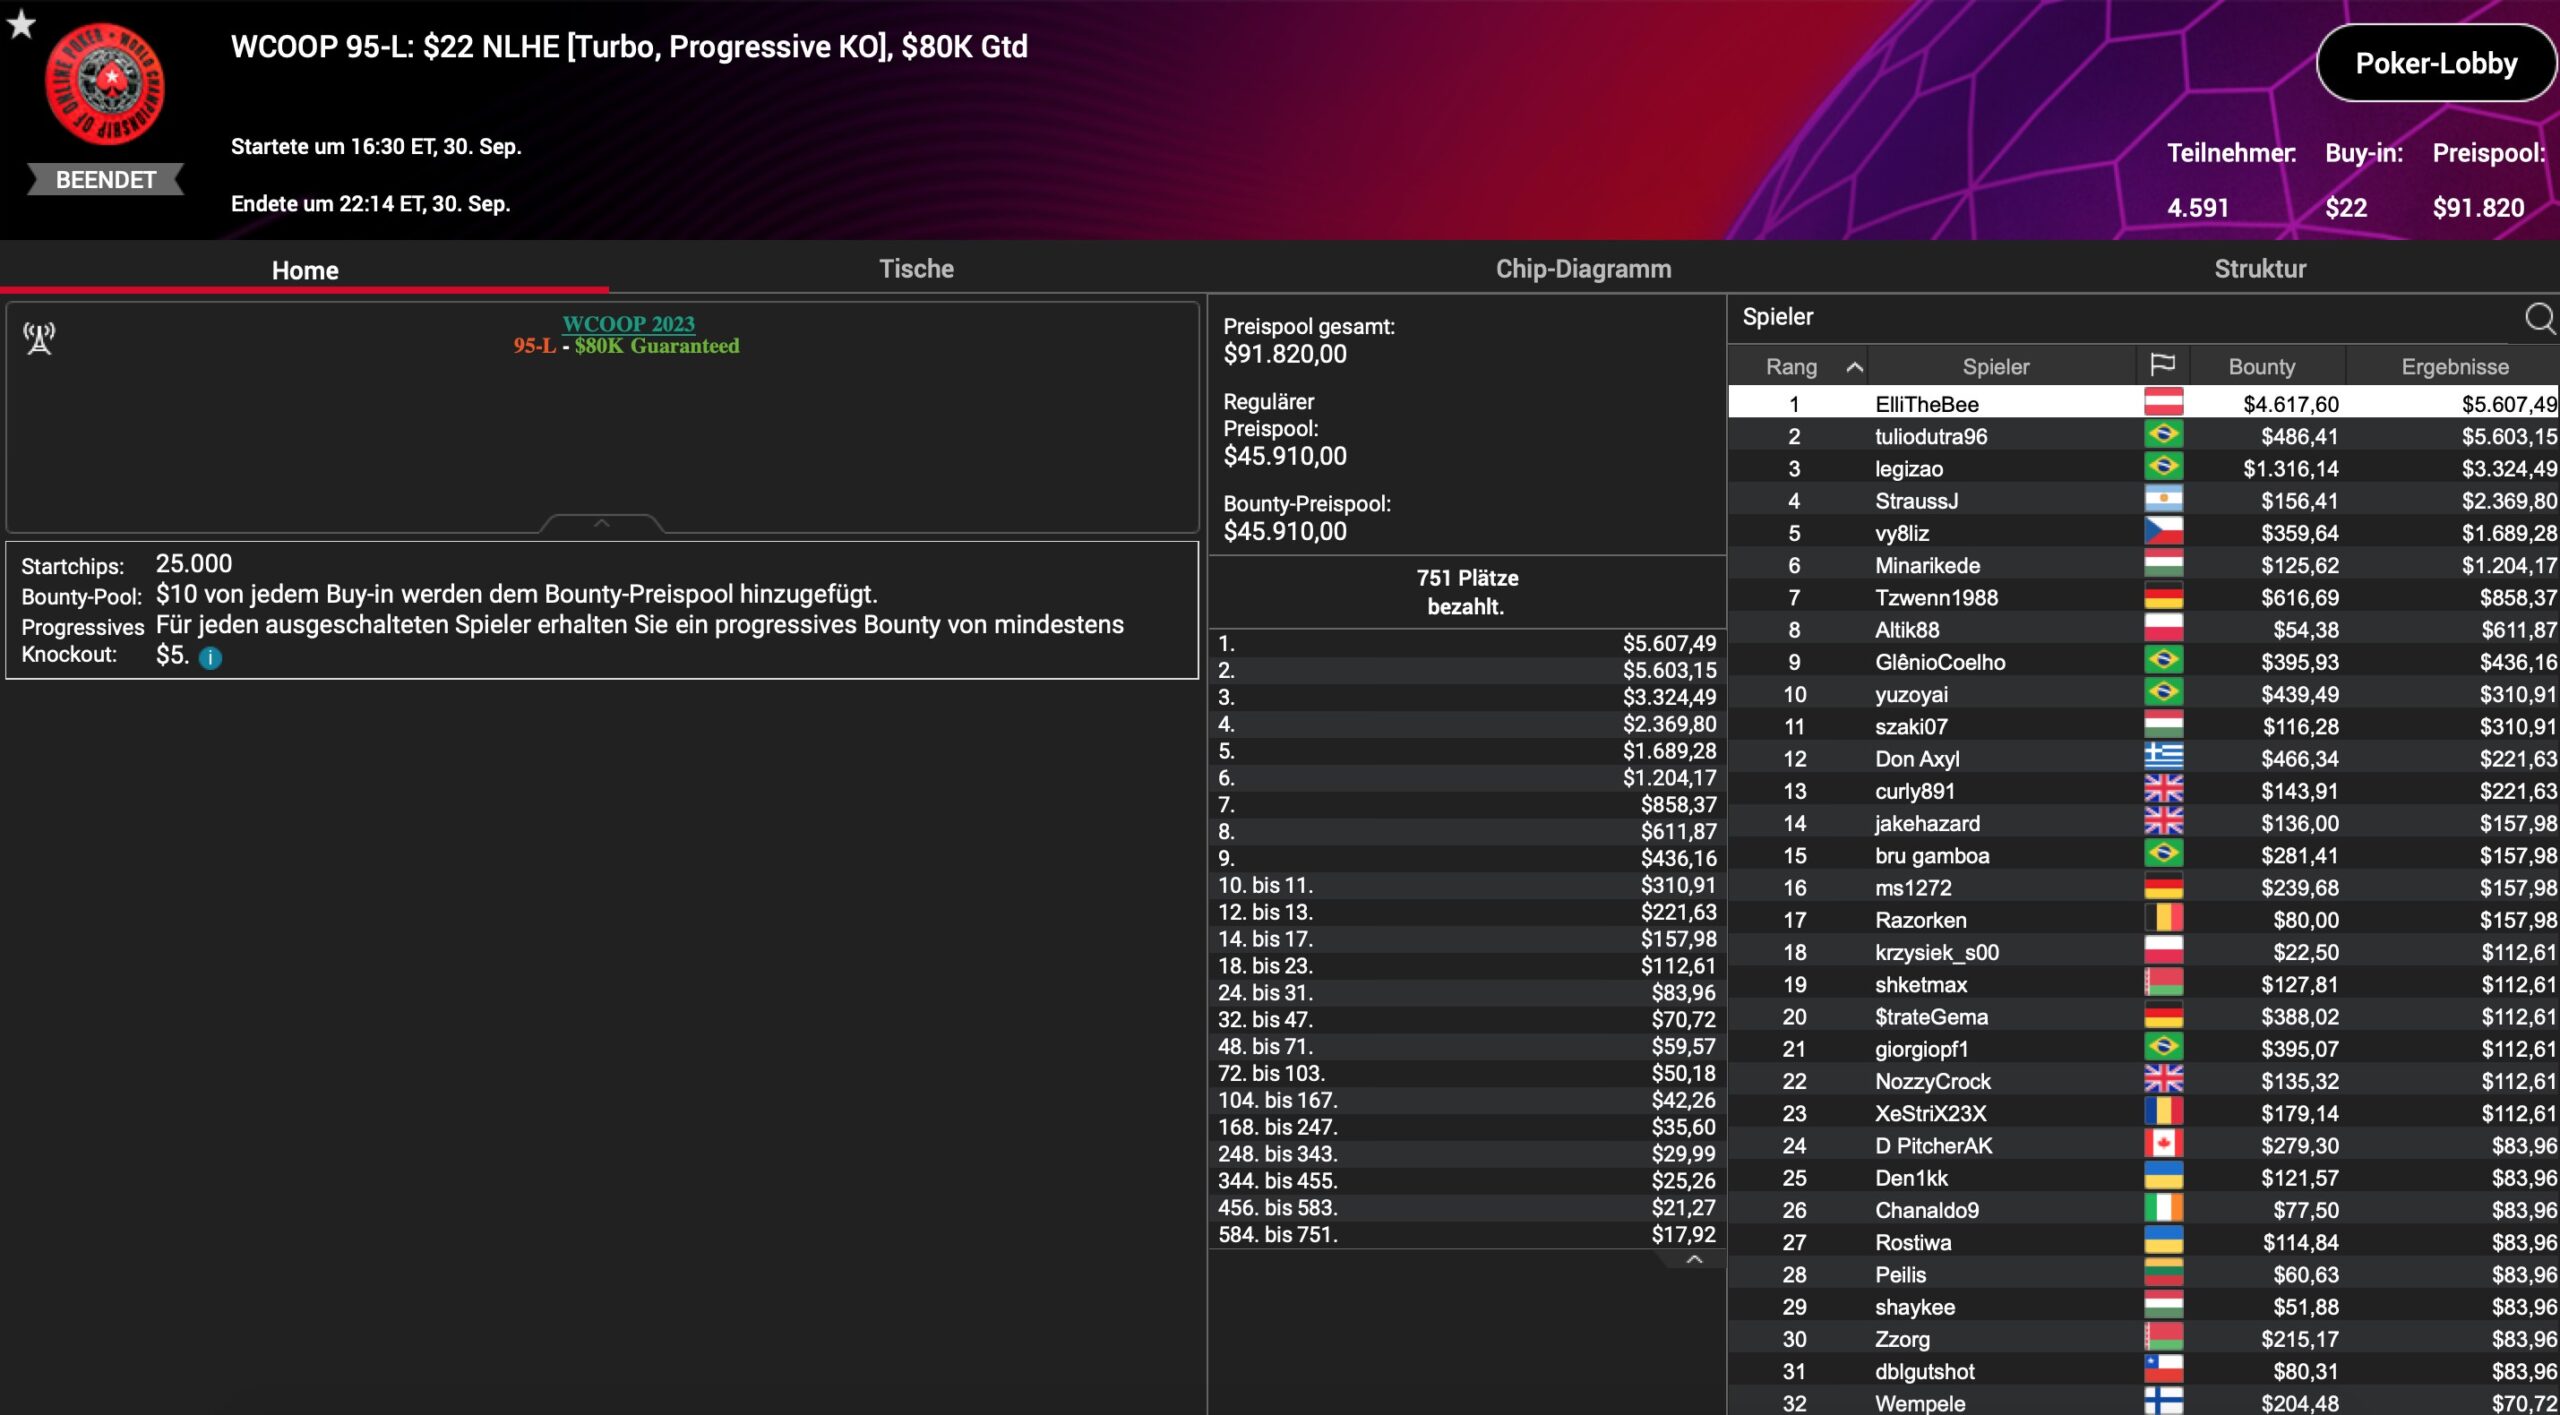Screen dimensions: 2560x1415
Task: Click the Chile flag next to dblgutshot
Action: (2163, 1370)
